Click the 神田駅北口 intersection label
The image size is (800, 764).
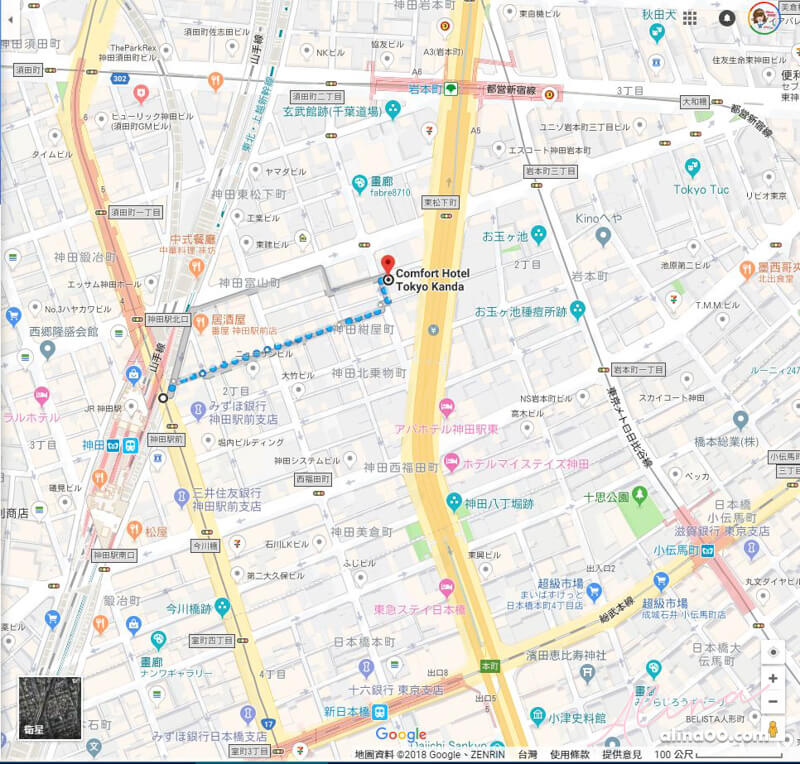pyautogui.click(x=168, y=319)
